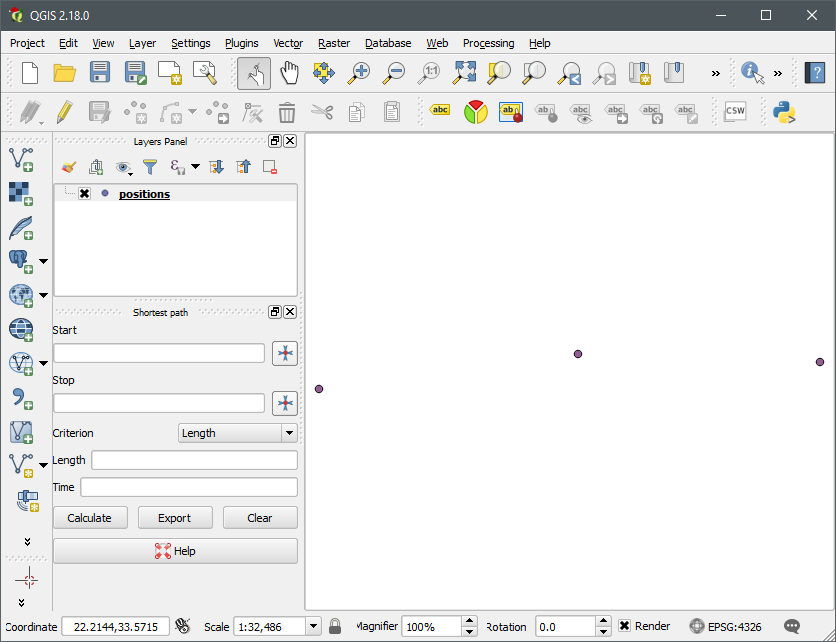
Task: Open the Criterion Length dropdown
Action: pos(238,433)
